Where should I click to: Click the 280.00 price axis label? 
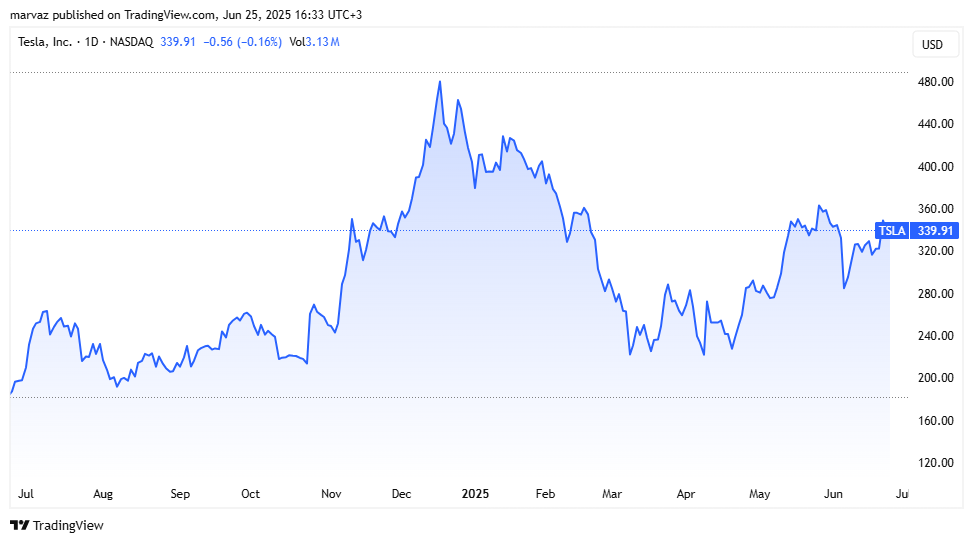coord(936,294)
